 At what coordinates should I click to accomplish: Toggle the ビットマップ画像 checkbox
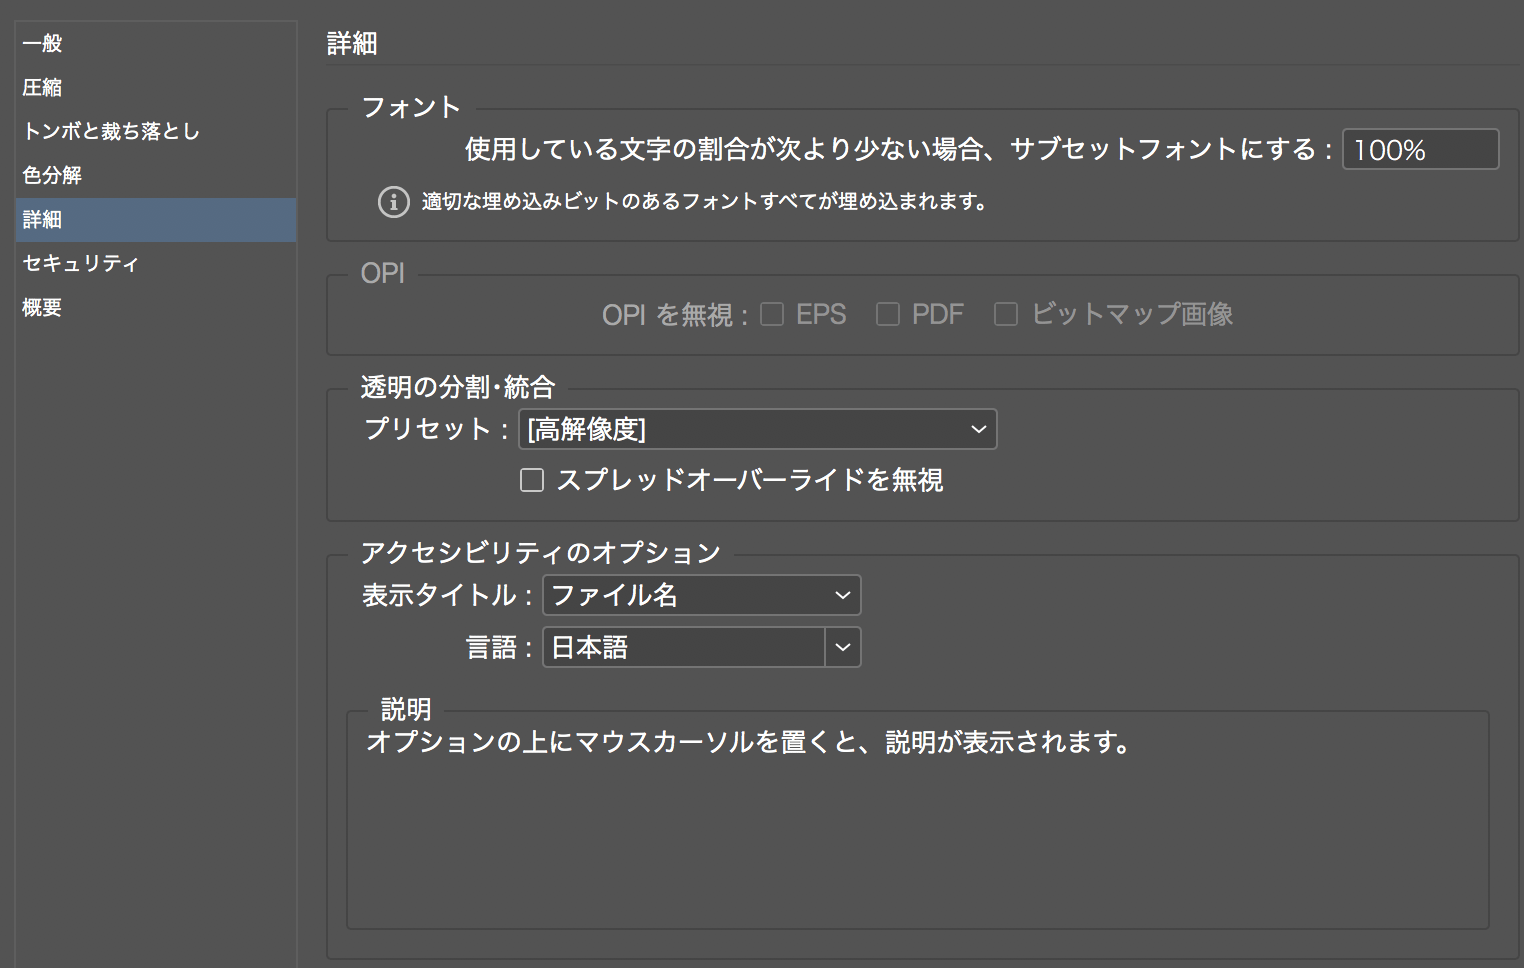tap(1006, 315)
